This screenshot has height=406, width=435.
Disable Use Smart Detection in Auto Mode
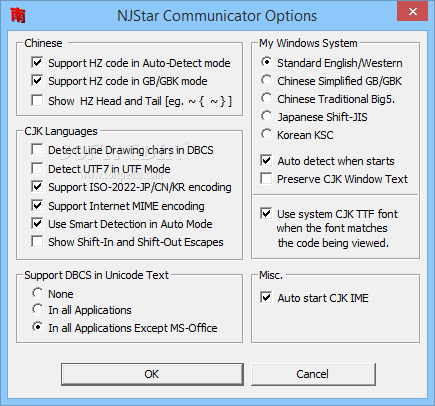coord(37,224)
